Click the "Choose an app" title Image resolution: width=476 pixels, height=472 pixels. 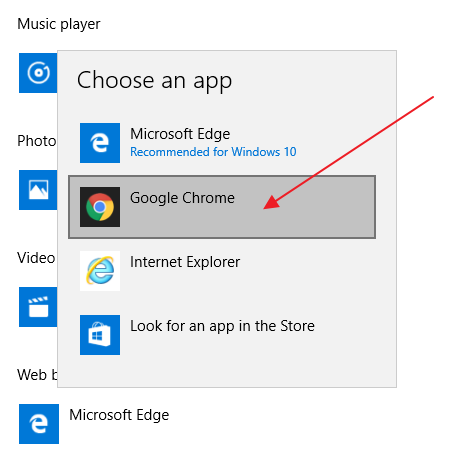click(154, 81)
